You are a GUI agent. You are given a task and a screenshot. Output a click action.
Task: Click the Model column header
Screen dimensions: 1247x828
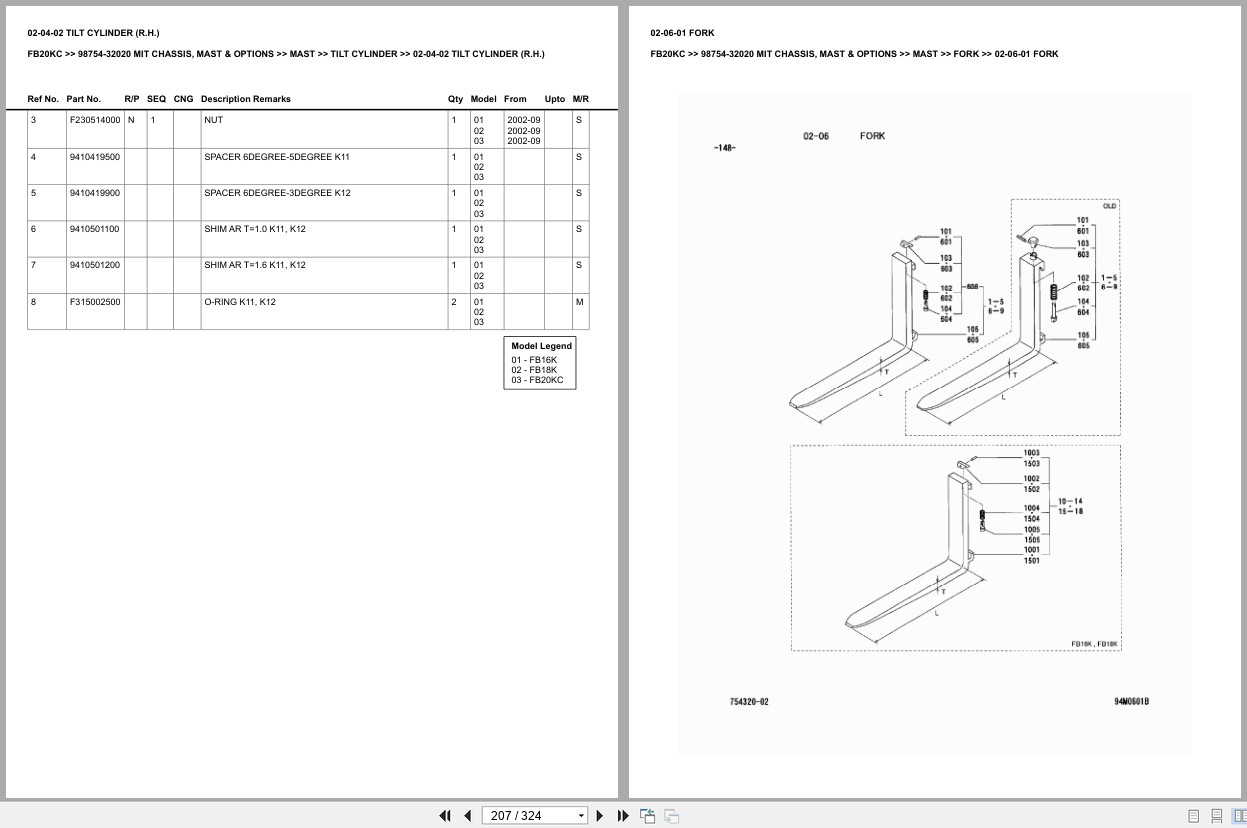[484, 99]
